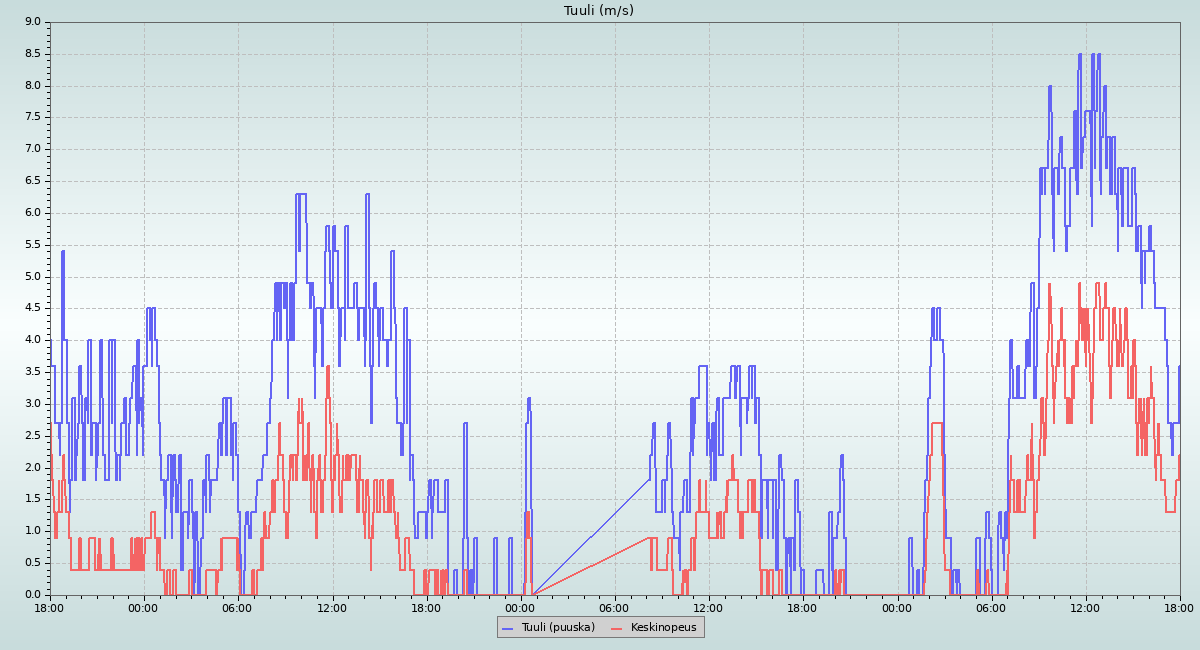The width and height of the screenshot is (1200, 650).
Task: Click the 4.5 y-axis tick label
Action: (x=33, y=308)
